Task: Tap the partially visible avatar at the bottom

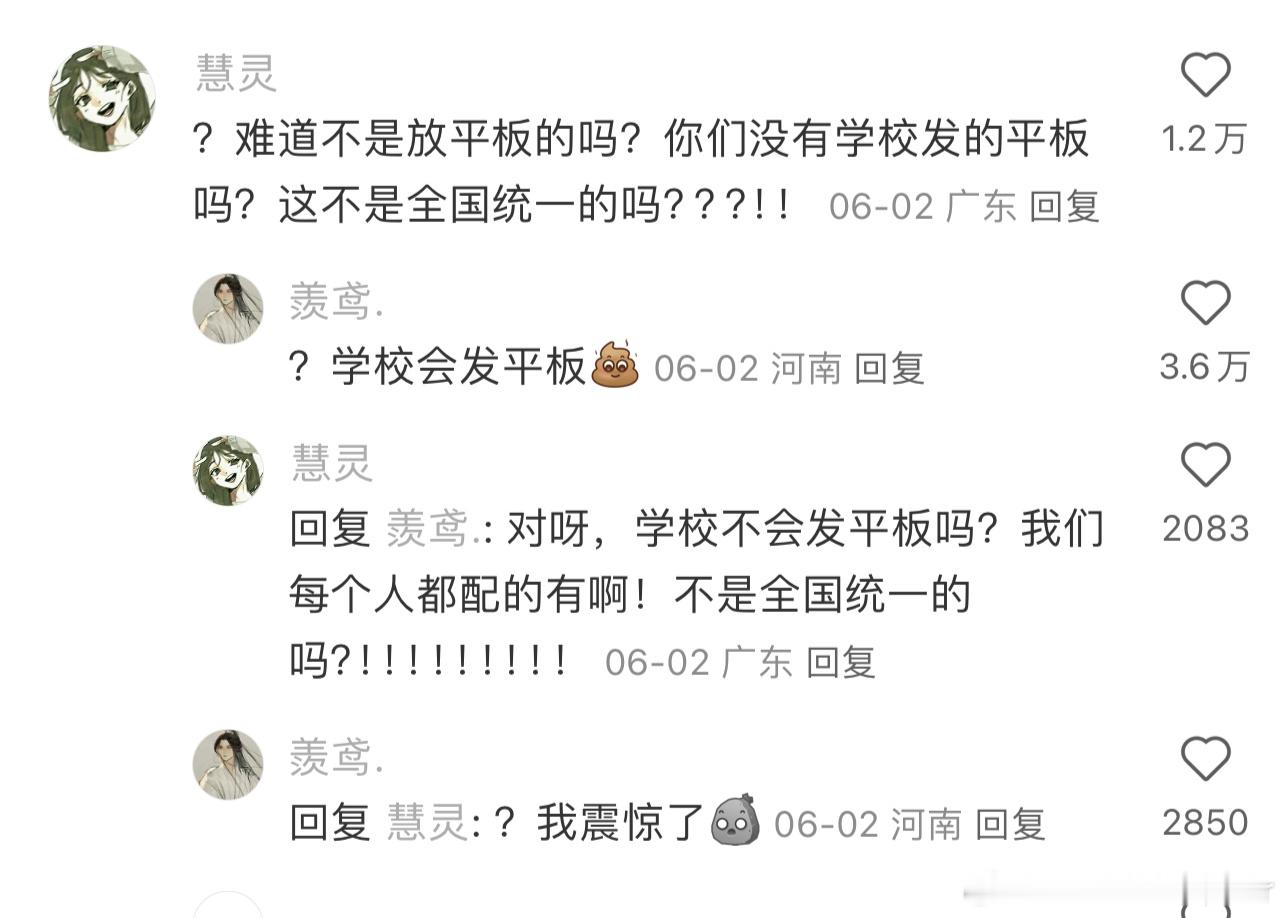Action: [x=228, y=904]
